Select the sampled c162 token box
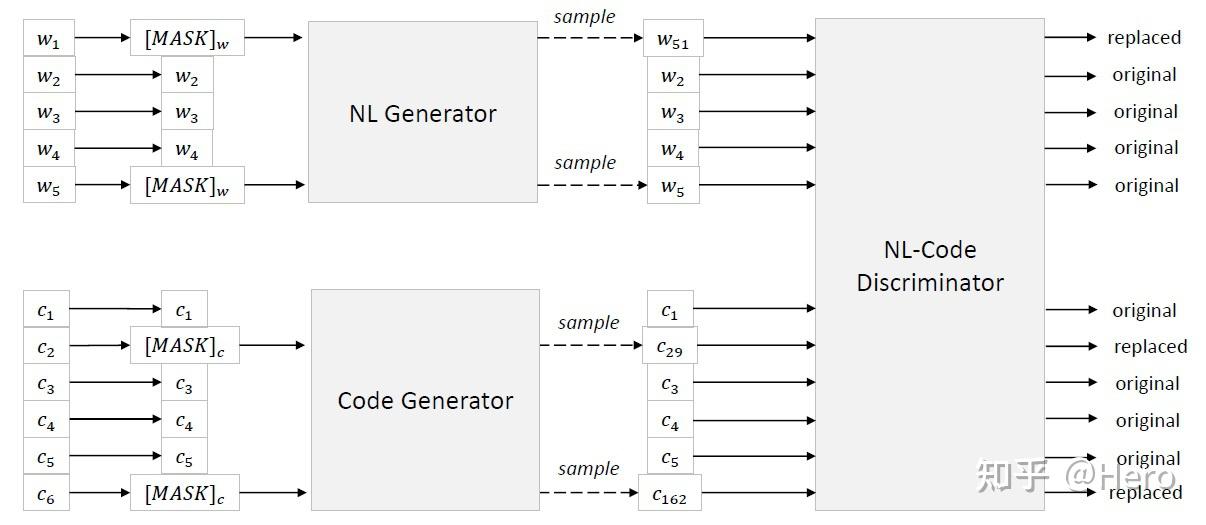 [669, 492]
